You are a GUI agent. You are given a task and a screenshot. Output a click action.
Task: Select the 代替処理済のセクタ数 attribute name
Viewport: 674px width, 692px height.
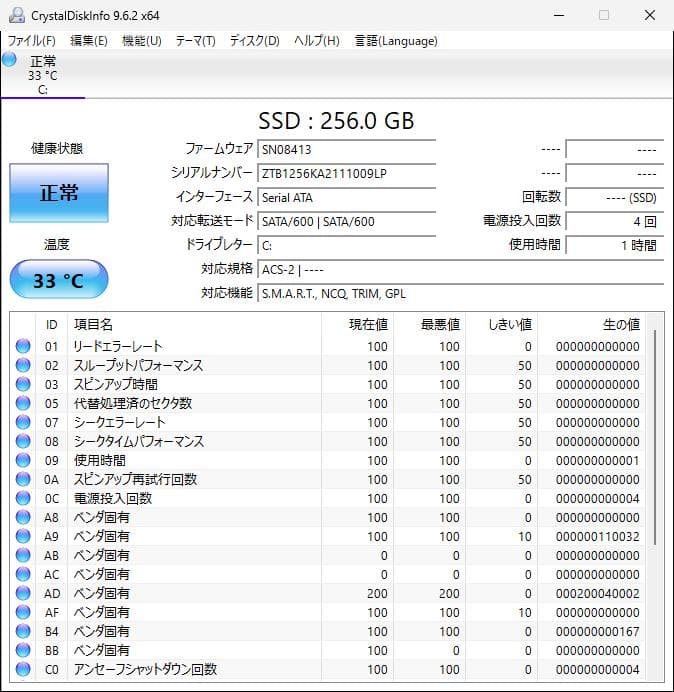point(133,403)
